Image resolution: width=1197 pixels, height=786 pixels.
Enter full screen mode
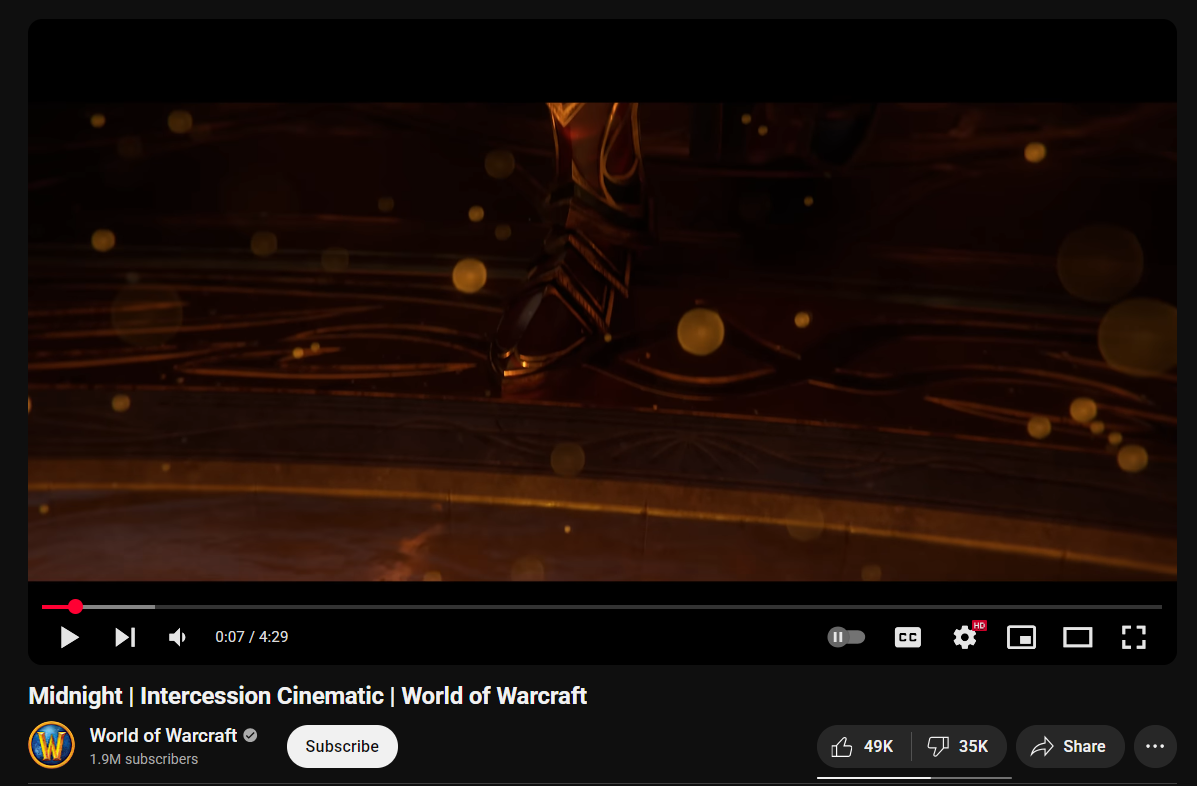1134,637
